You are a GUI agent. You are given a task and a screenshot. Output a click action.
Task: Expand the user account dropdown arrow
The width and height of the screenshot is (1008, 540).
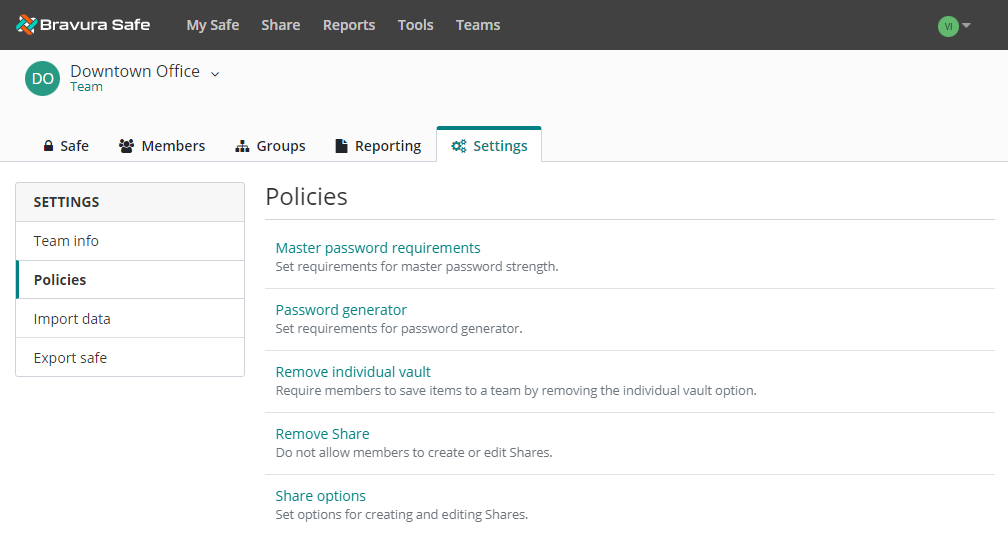tap(966, 26)
